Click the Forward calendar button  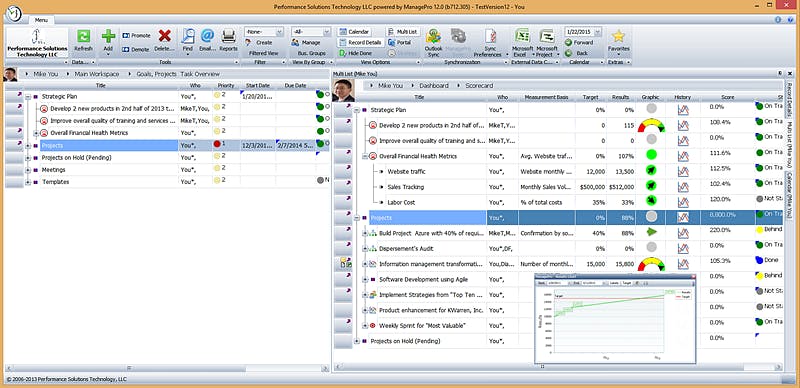(x=579, y=43)
